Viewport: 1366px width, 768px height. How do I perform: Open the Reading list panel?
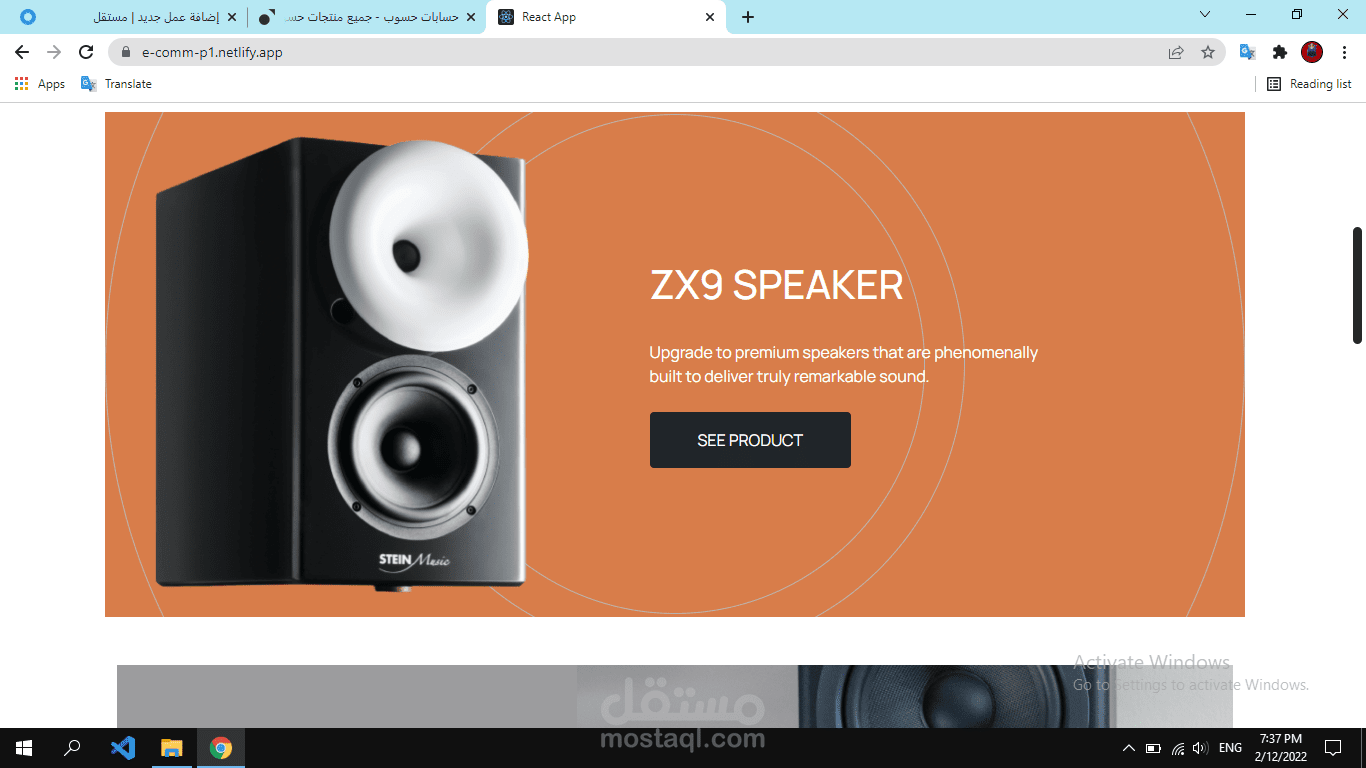pos(1309,84)
